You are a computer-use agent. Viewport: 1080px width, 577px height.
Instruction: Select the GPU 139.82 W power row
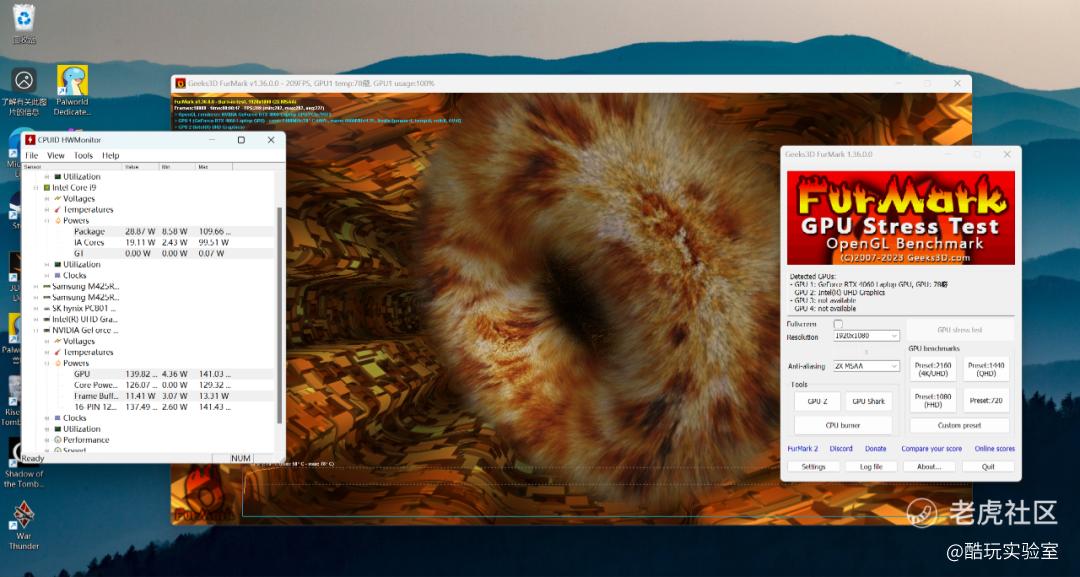(150, 374)
